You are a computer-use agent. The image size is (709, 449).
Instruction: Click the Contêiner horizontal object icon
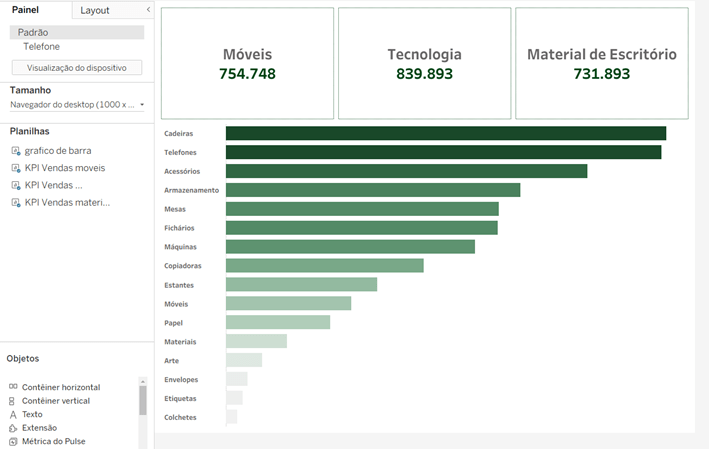(12, 387)
